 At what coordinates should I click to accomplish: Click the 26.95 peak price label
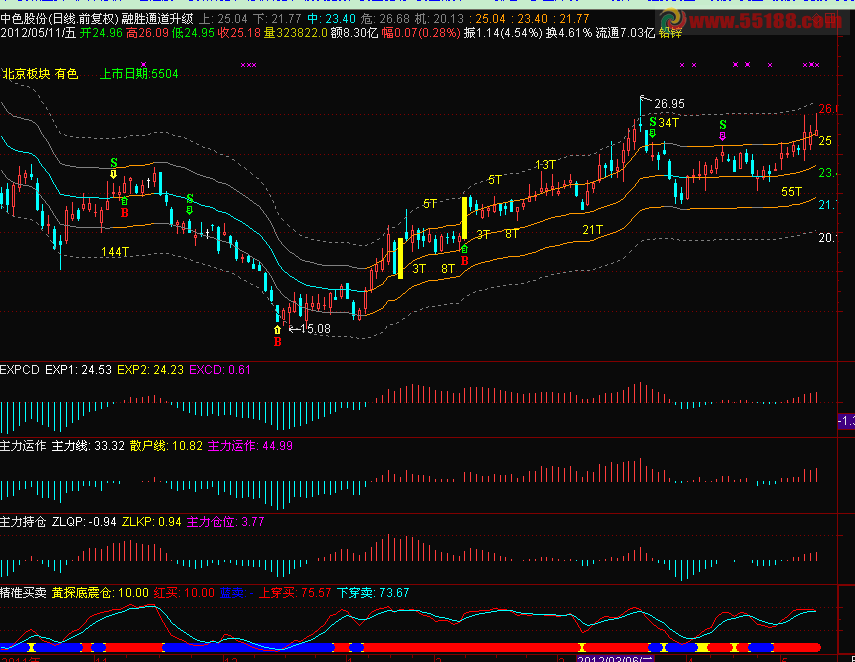(x=669, y=104)
